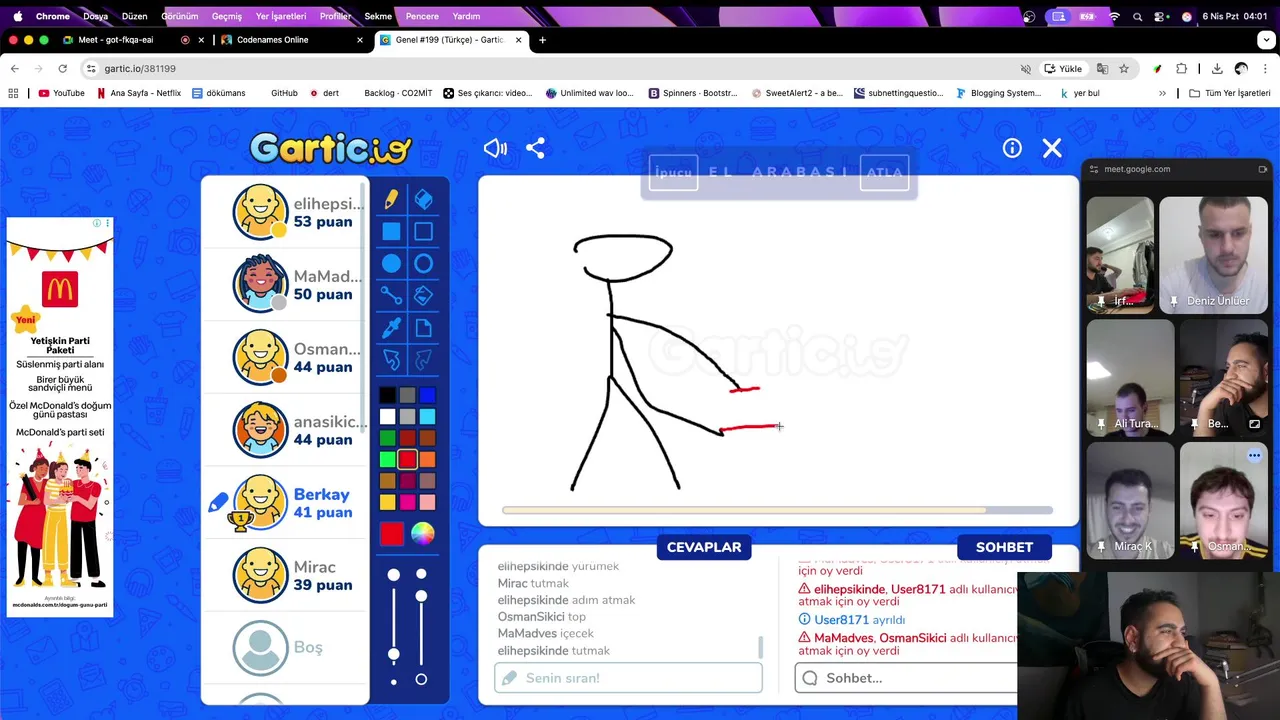Select player MaMad... in the player list
The image size is (1280, 720).
(x=285, y=285)
